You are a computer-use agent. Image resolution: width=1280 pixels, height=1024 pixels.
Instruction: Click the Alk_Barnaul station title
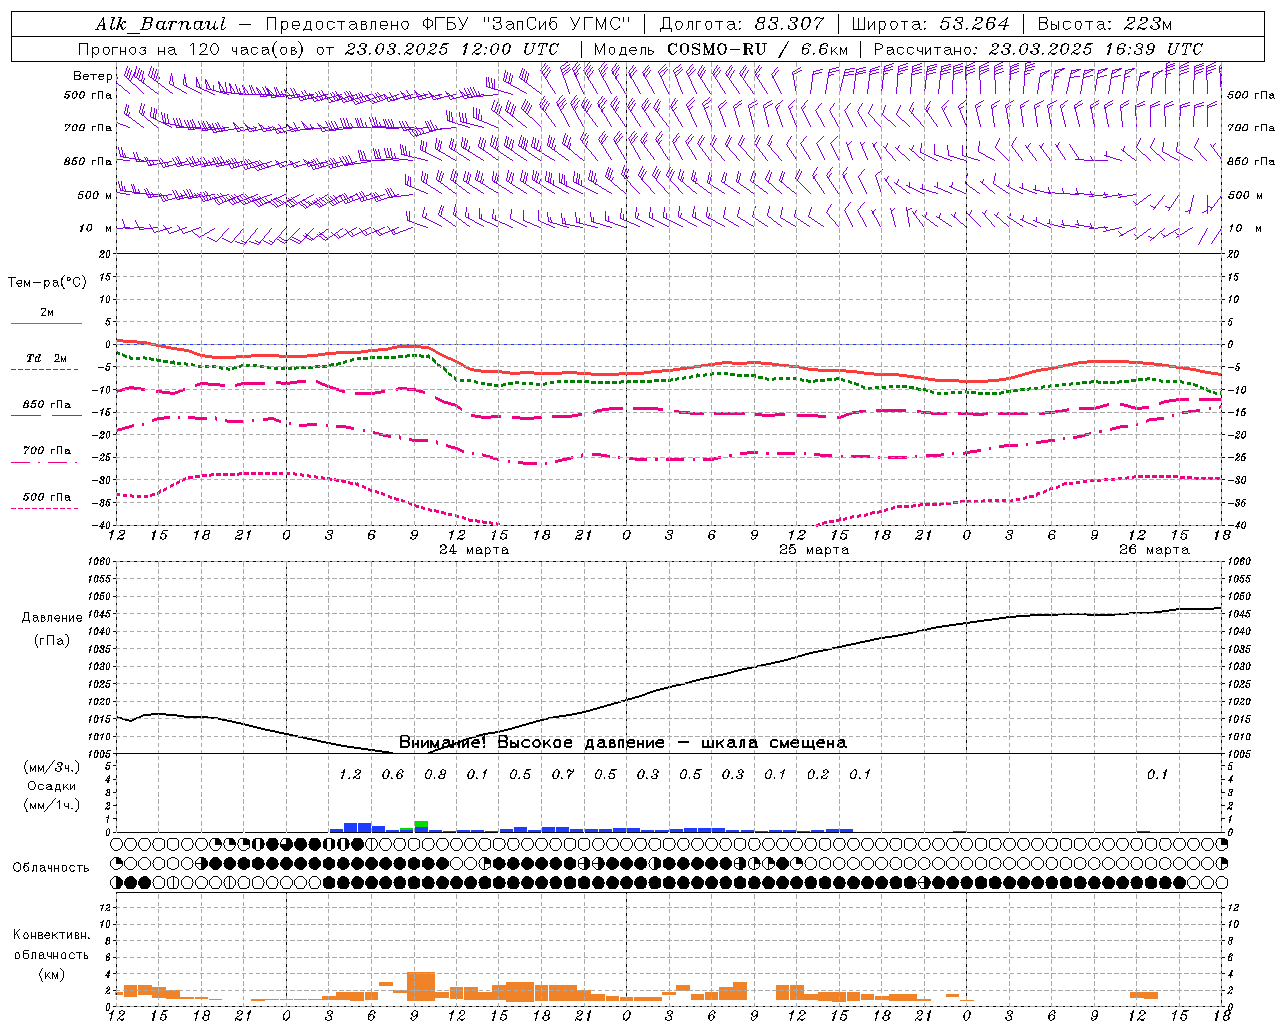click(x=161, y=24)
